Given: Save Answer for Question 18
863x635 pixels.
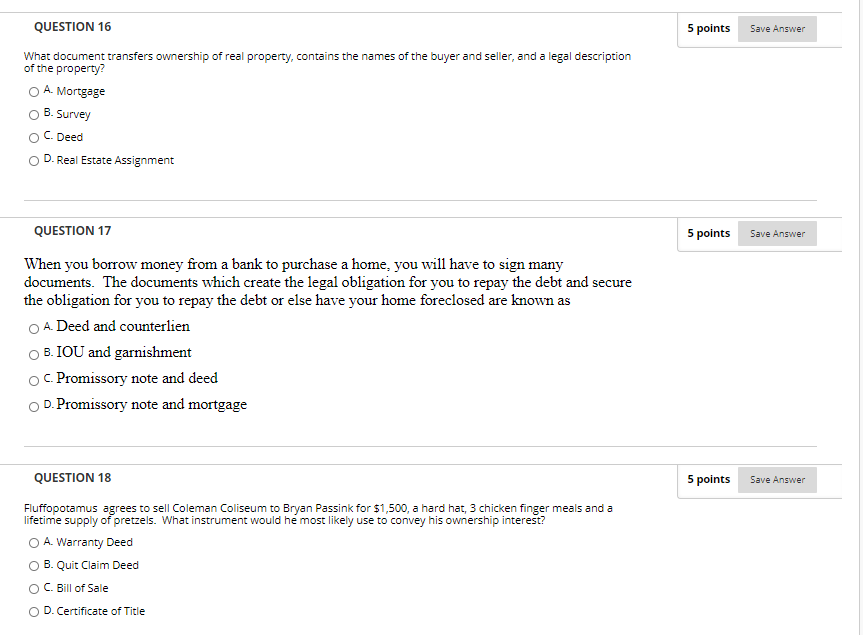Looking at the screenshot, I should coord(777,479).
